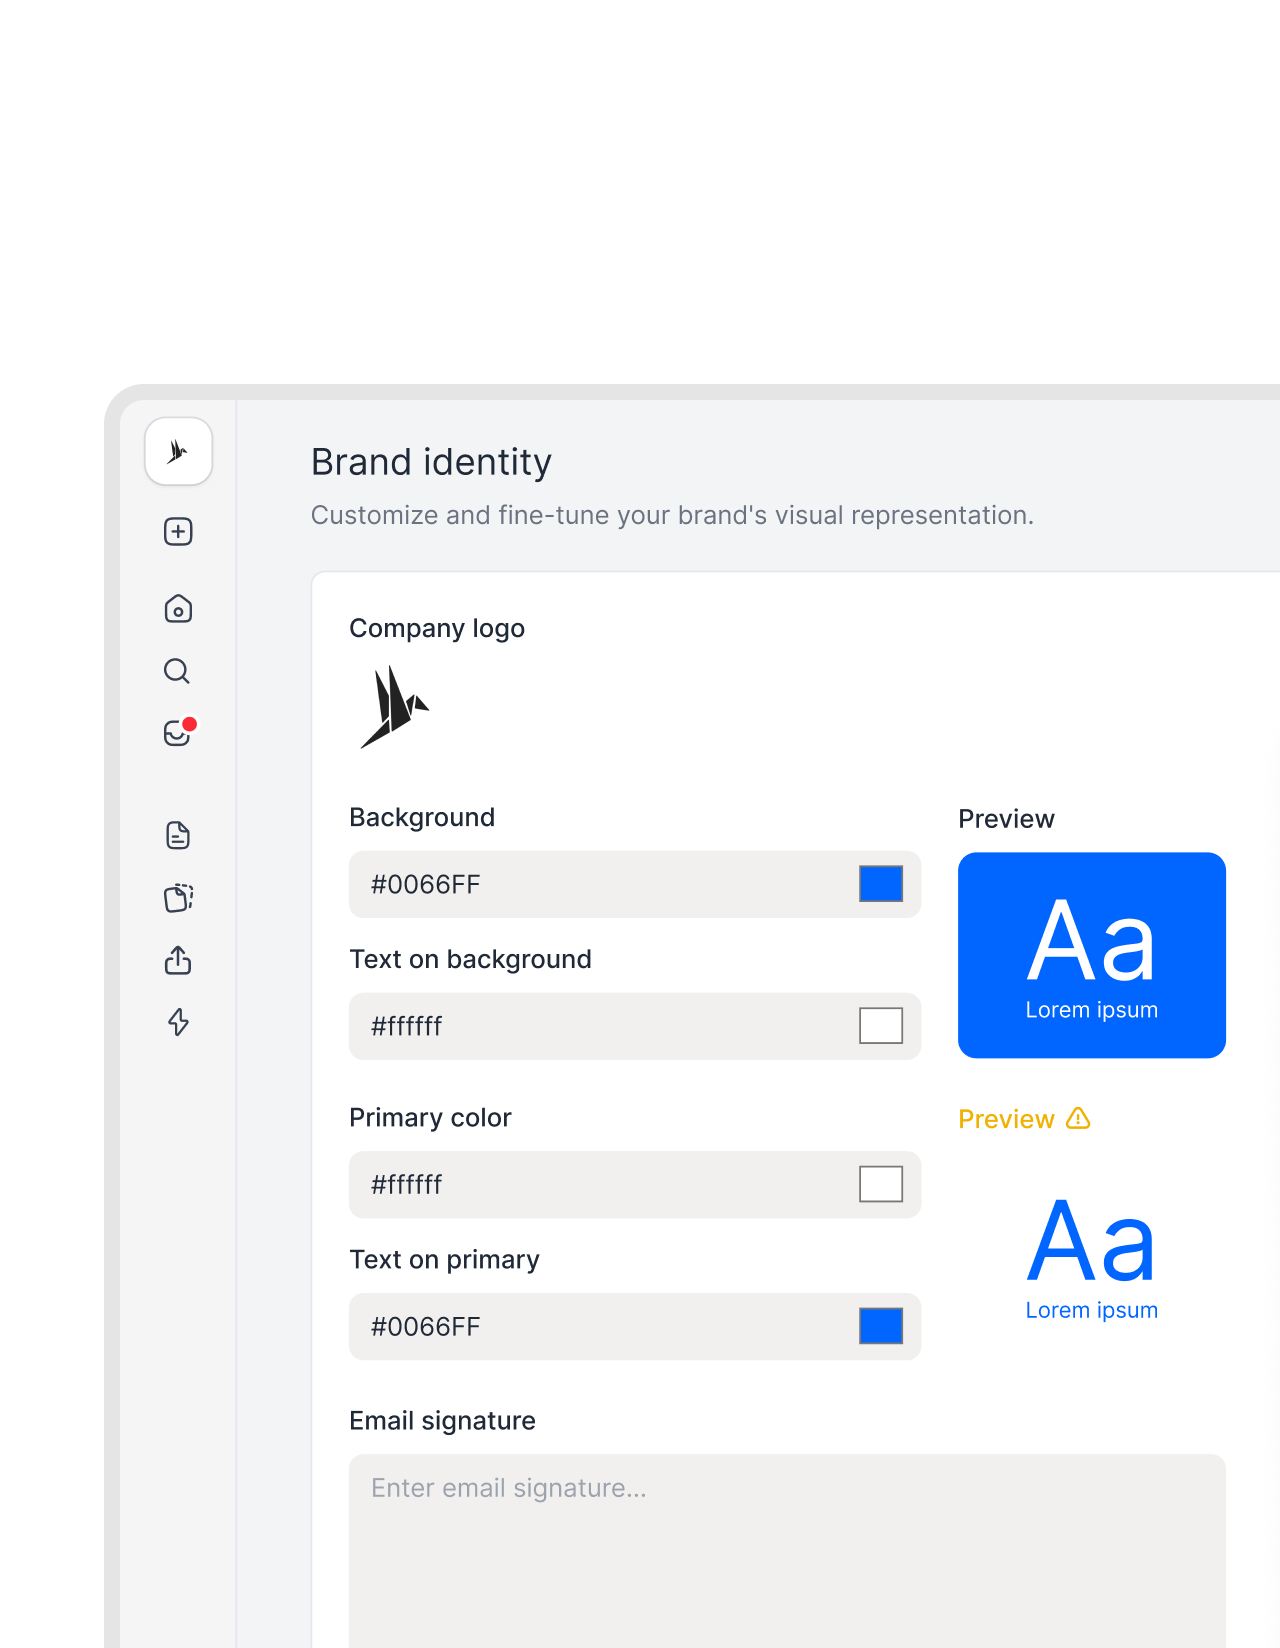Image resolution: width=1280 pixels, height=1648 pixels.
Task: Click the email signature text area
Action: [x=787, y=1550]
